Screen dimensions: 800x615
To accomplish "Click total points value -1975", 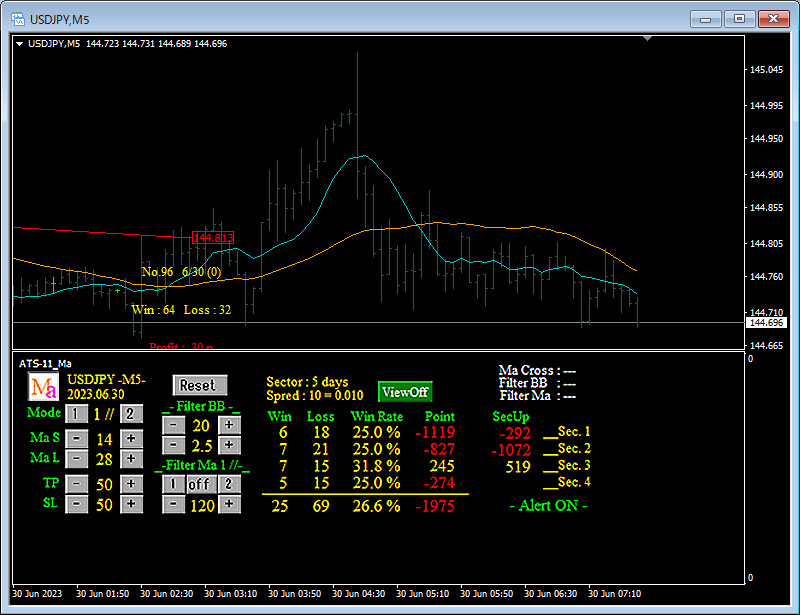I will [x=435, y=506].
